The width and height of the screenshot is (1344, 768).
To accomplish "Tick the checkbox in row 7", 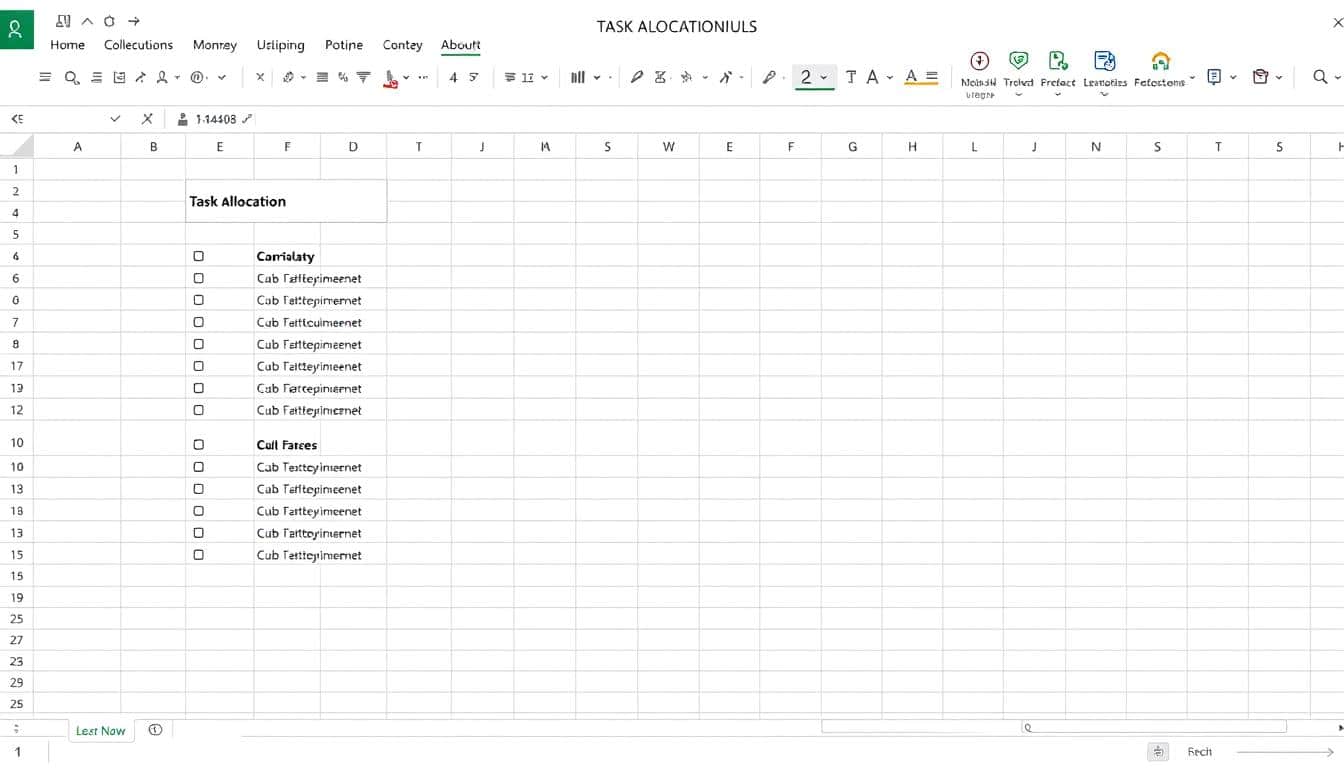I will coord(198,322).
